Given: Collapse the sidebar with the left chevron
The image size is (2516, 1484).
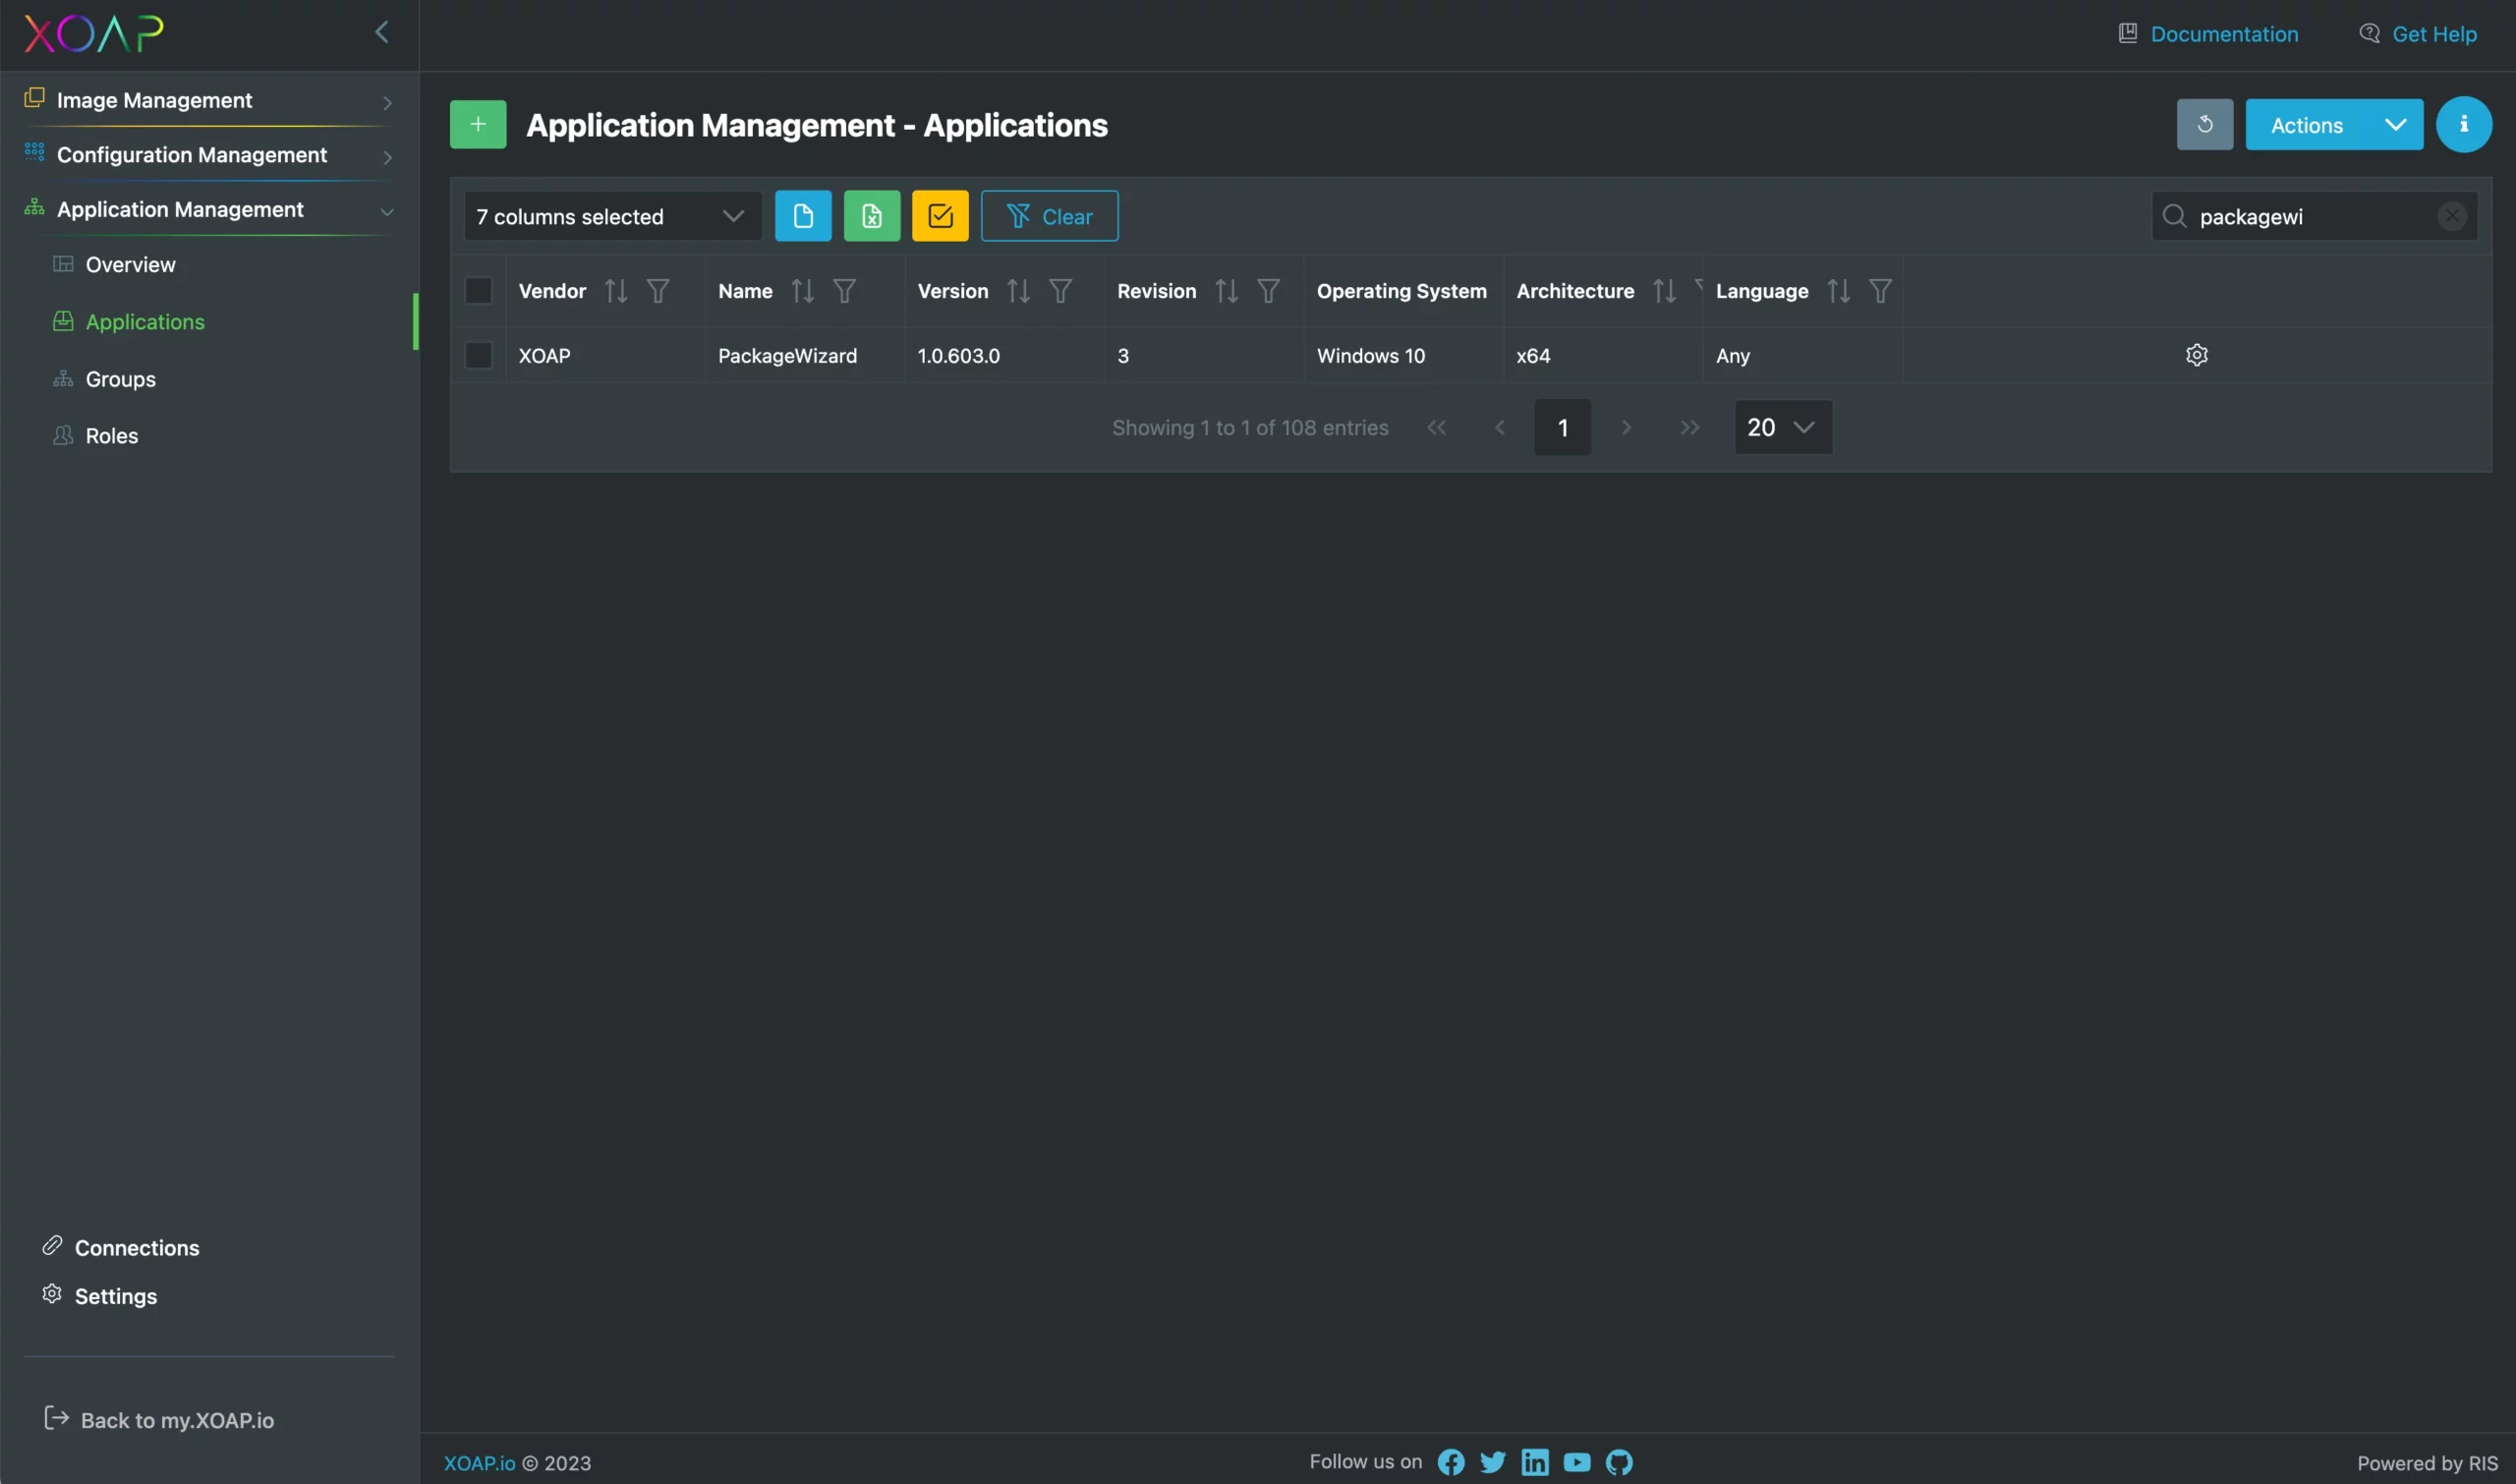Looking at the screenshot, I should 381,32.
